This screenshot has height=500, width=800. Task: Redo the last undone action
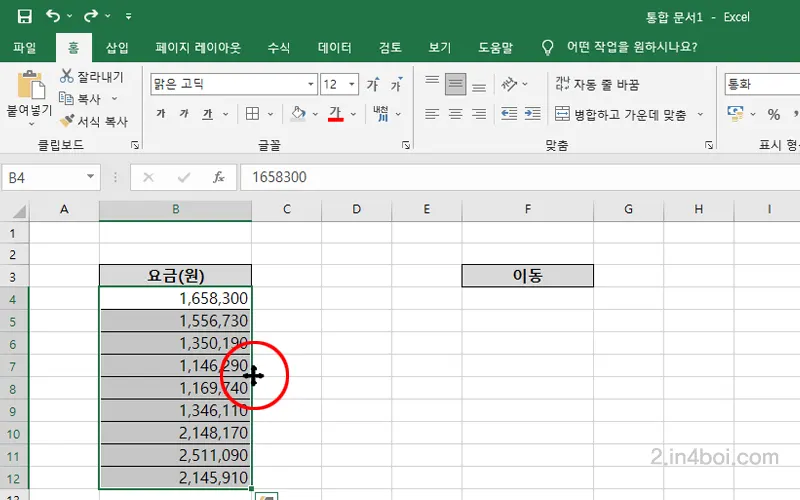pos(91,16)
